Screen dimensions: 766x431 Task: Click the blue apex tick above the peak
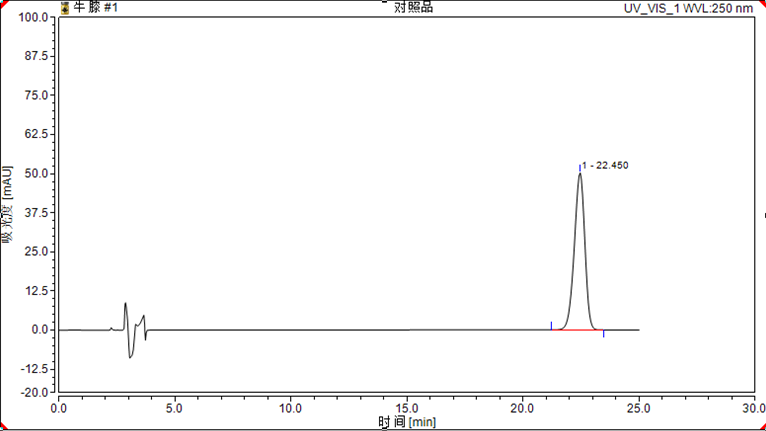pos(580,167)
